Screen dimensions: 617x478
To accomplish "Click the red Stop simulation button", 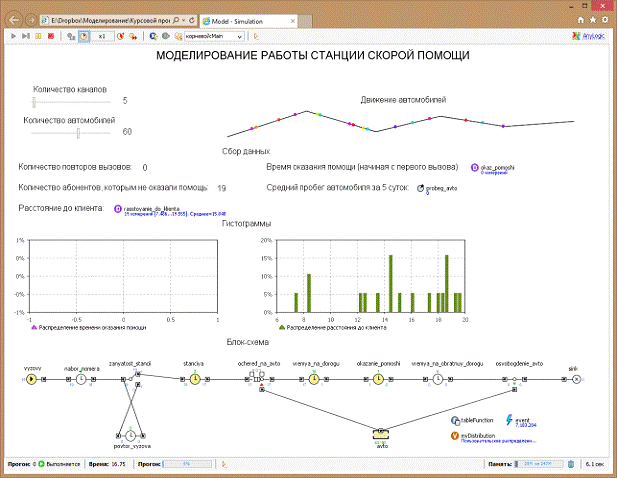I will (50, 36).
